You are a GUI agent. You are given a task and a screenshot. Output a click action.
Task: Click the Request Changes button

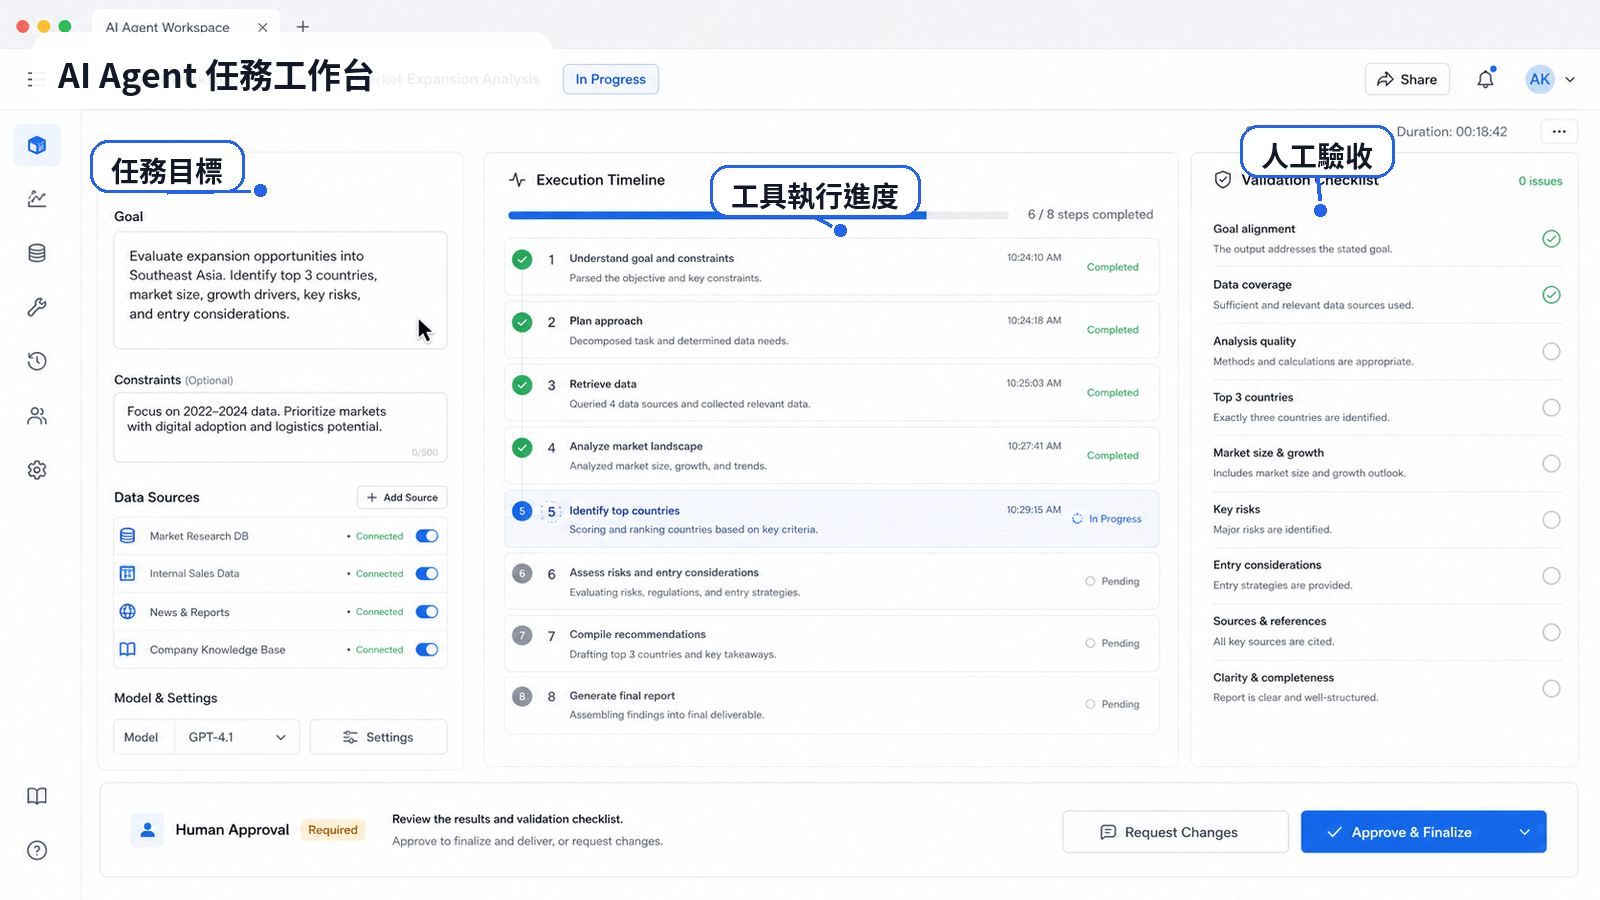tap(1175, 832)
